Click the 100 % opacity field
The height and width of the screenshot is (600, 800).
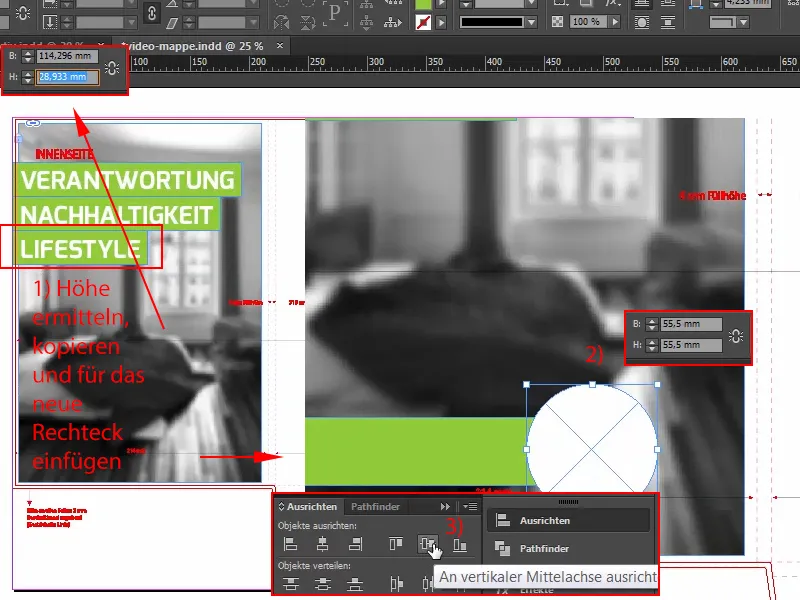(588, 22)
